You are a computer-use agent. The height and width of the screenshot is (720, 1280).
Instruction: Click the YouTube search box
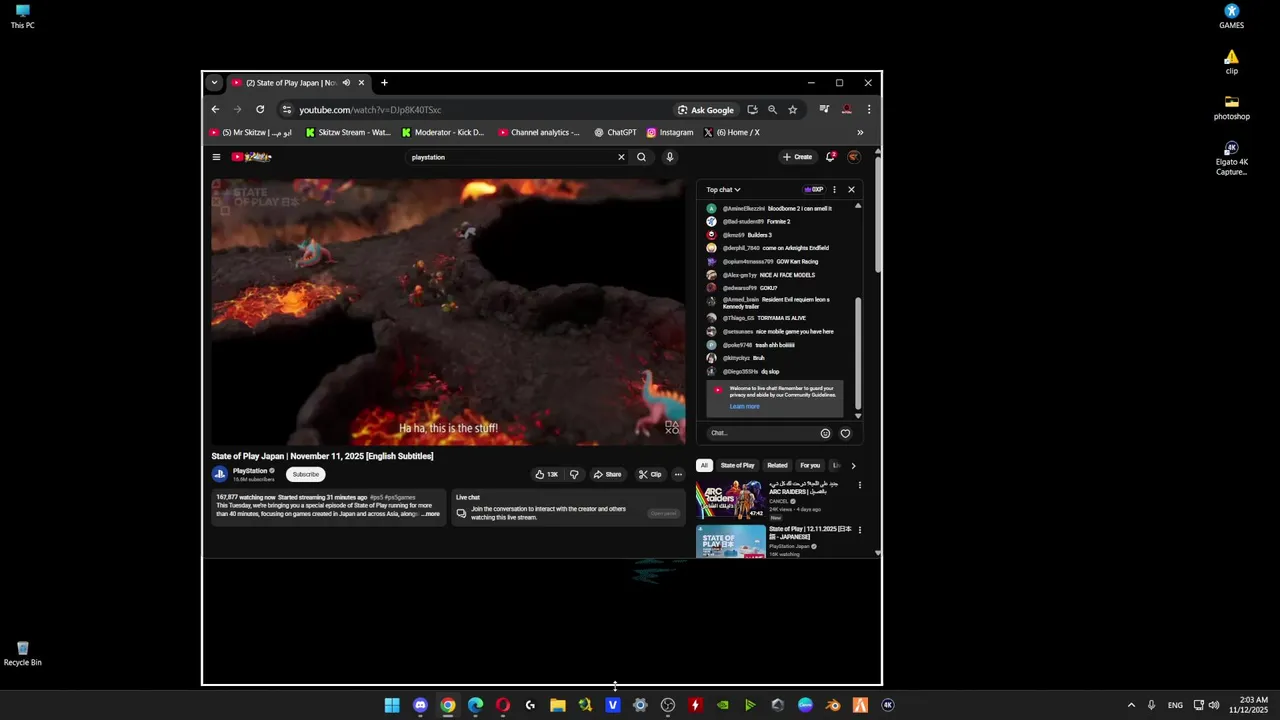(510, 157)
